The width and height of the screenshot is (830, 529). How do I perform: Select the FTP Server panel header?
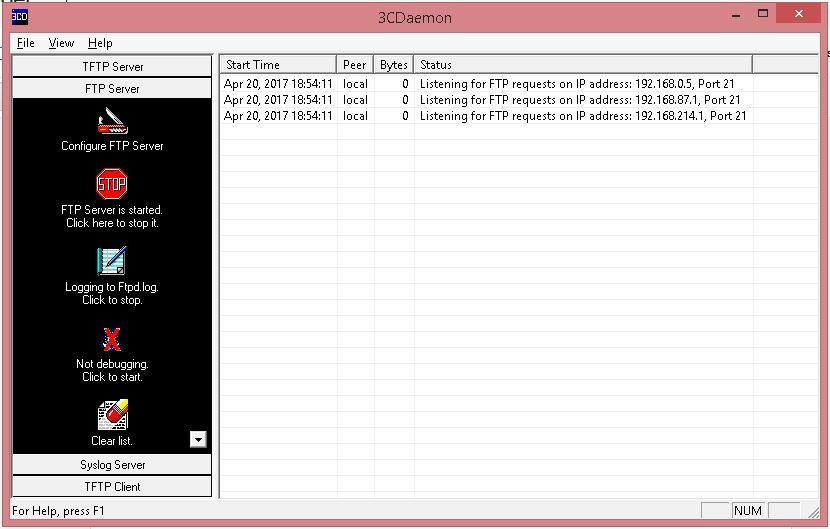112,88
